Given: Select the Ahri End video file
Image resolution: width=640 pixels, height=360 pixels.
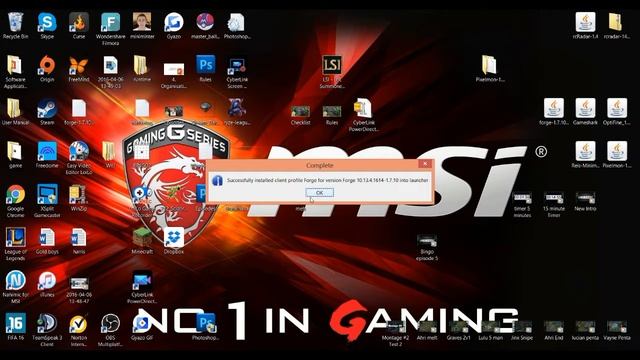Looking at the screenshot, I should (553, 331).
